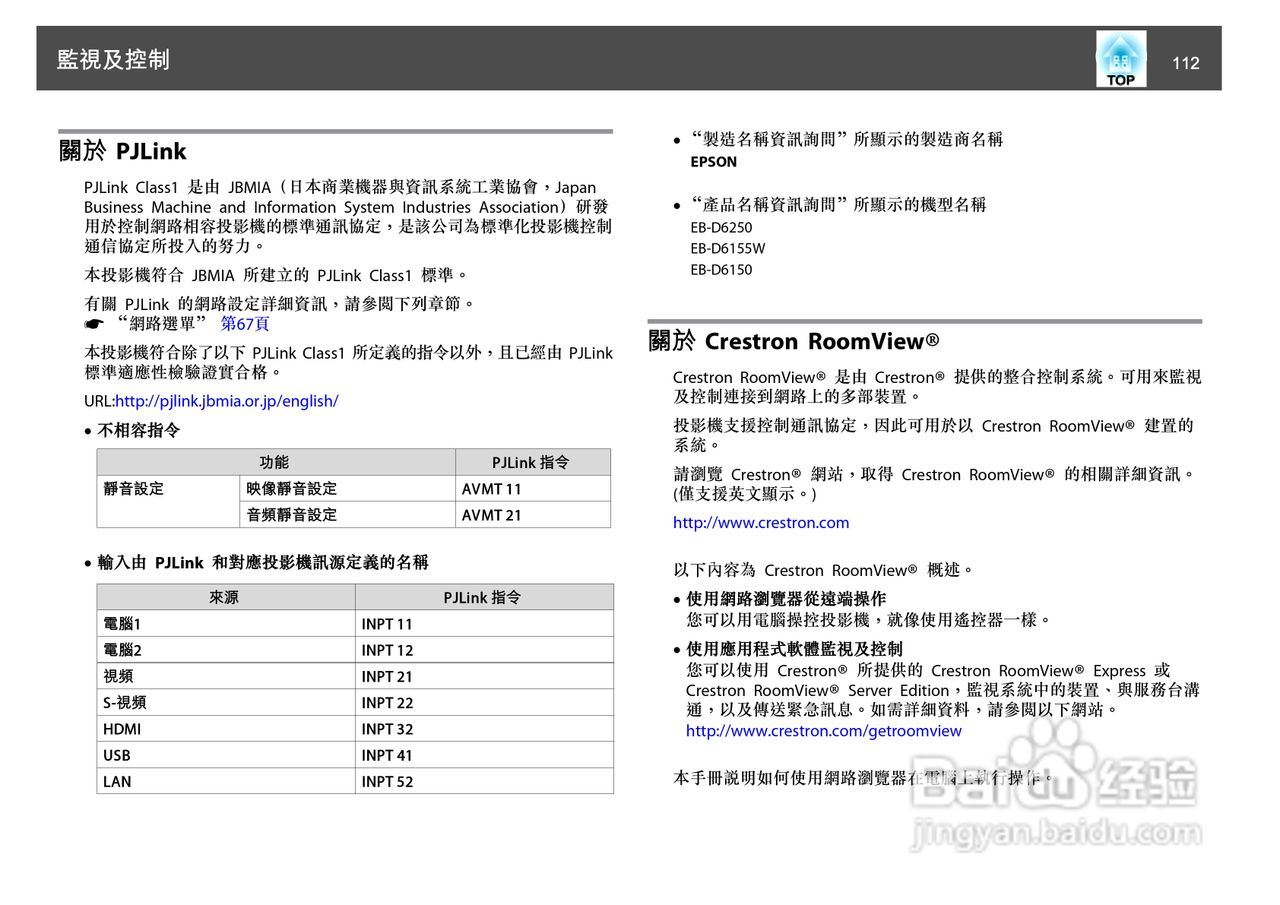1280x905 pixels.
Task: Click the 關於 PJLink section heading
Action: point(123,151)
